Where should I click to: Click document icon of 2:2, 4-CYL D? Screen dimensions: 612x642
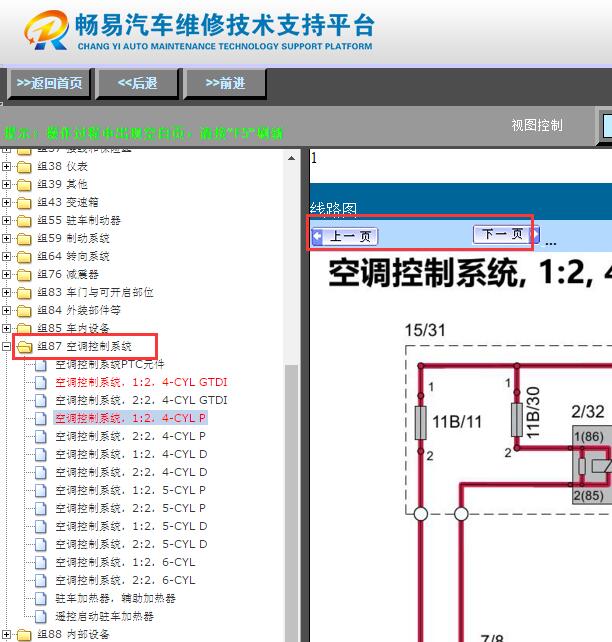[41, 473]
